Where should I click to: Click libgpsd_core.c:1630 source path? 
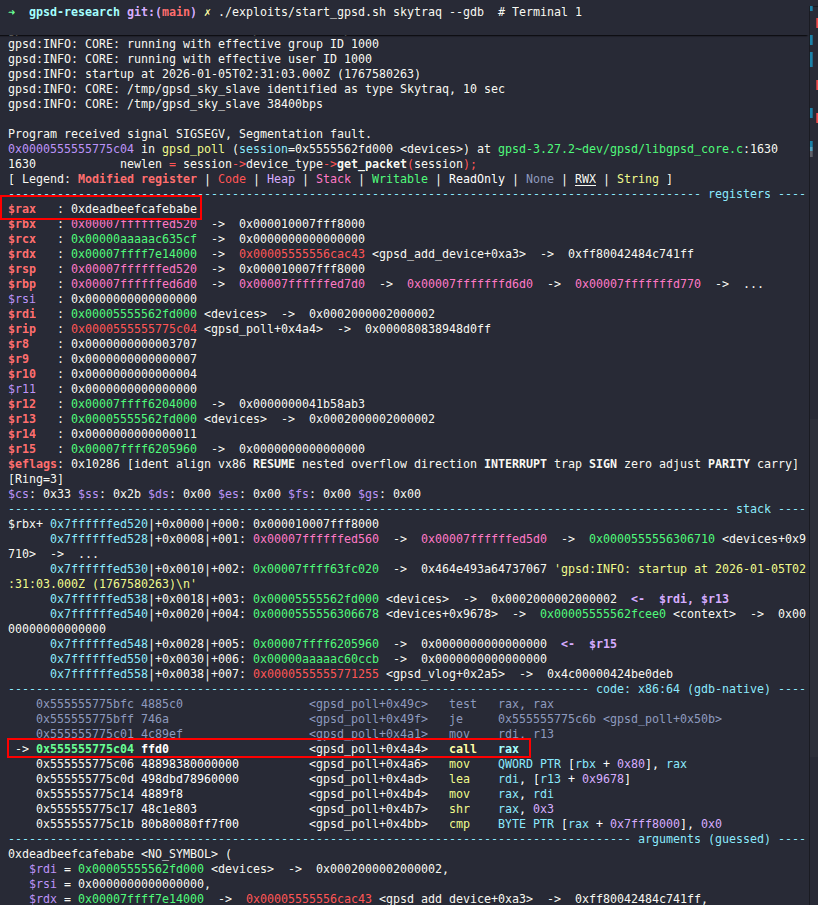638,149
